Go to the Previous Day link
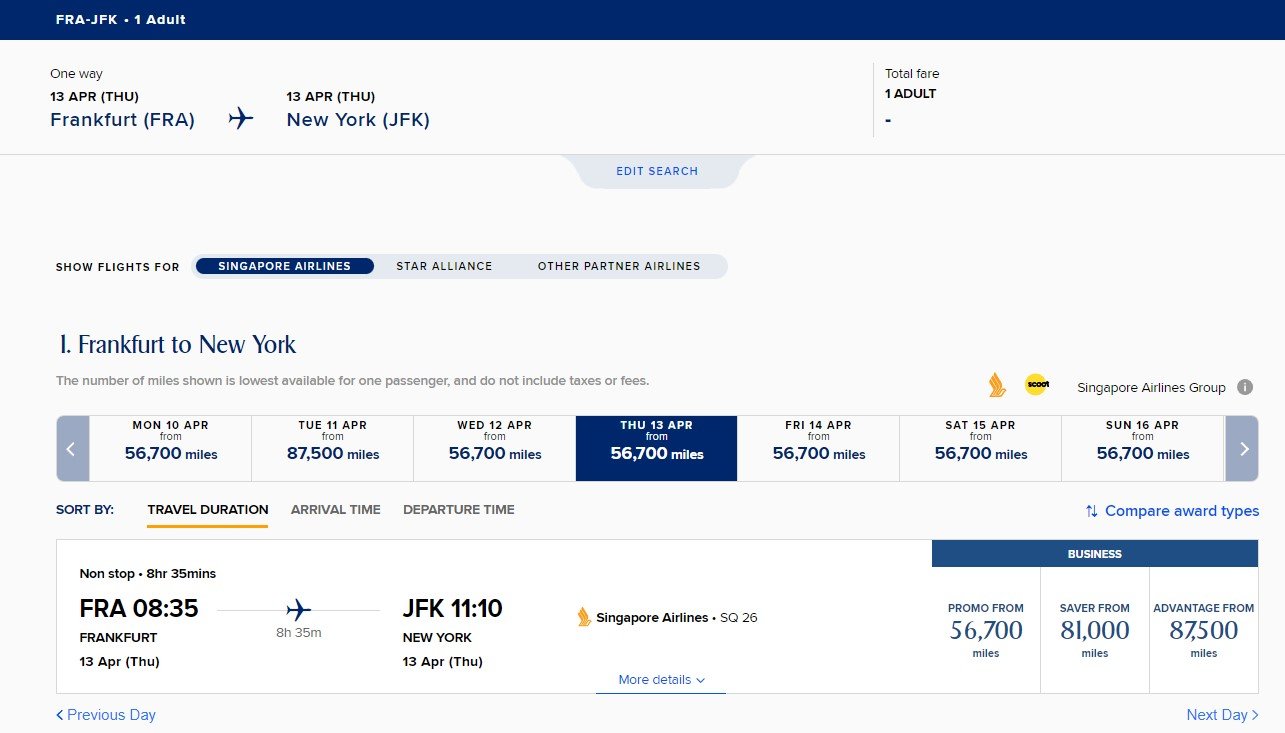This screenshot has width=1285, height=733. 106,715
